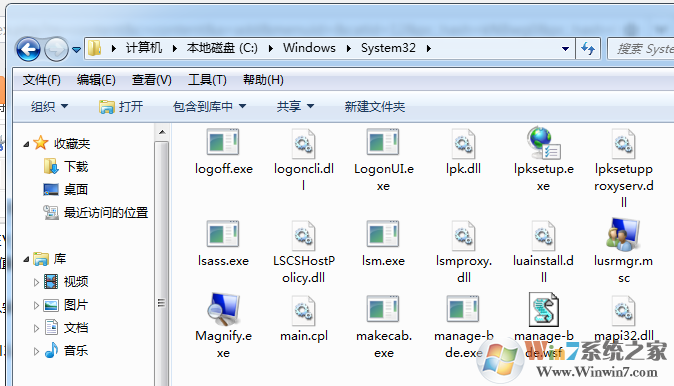Select the LogonUI.exe file icon
Image resolution: width=674 pixels, height=386 pixels.
coord(383,142)
